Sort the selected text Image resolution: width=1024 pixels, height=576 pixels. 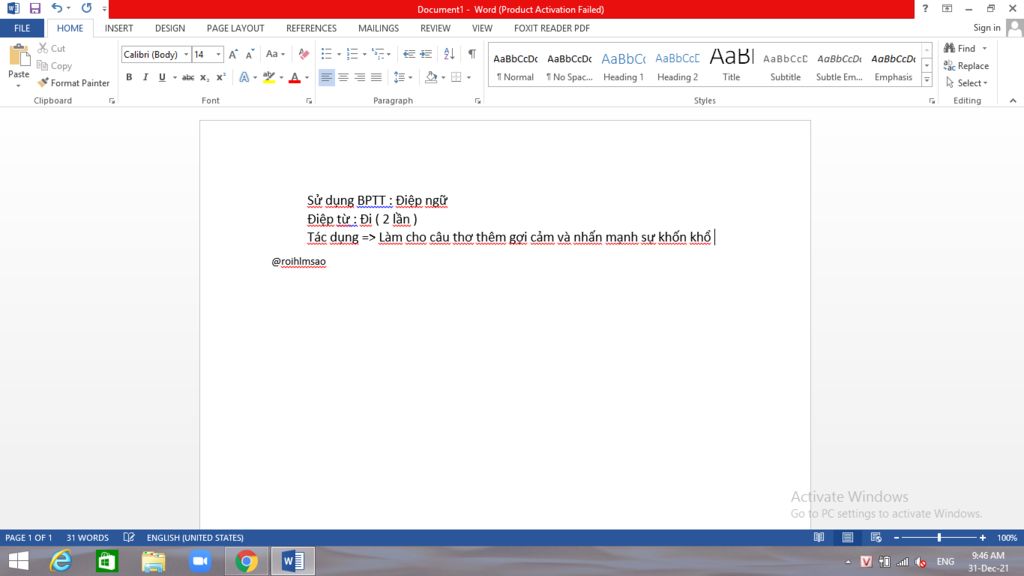(449, 54)
